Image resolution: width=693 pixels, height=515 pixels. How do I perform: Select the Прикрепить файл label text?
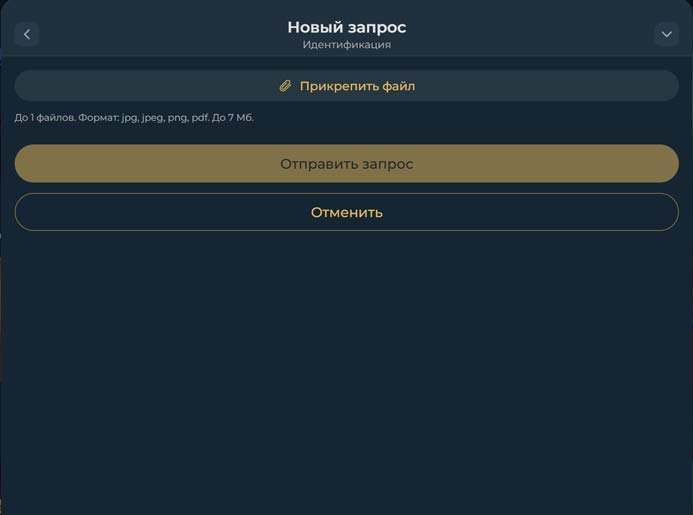(357, 86)
